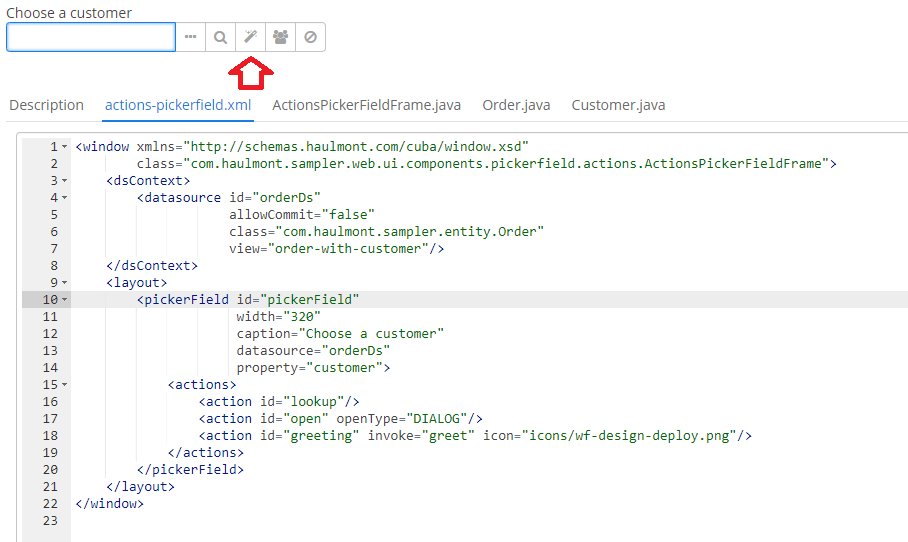Click code text allowCommit="false"

302,215
